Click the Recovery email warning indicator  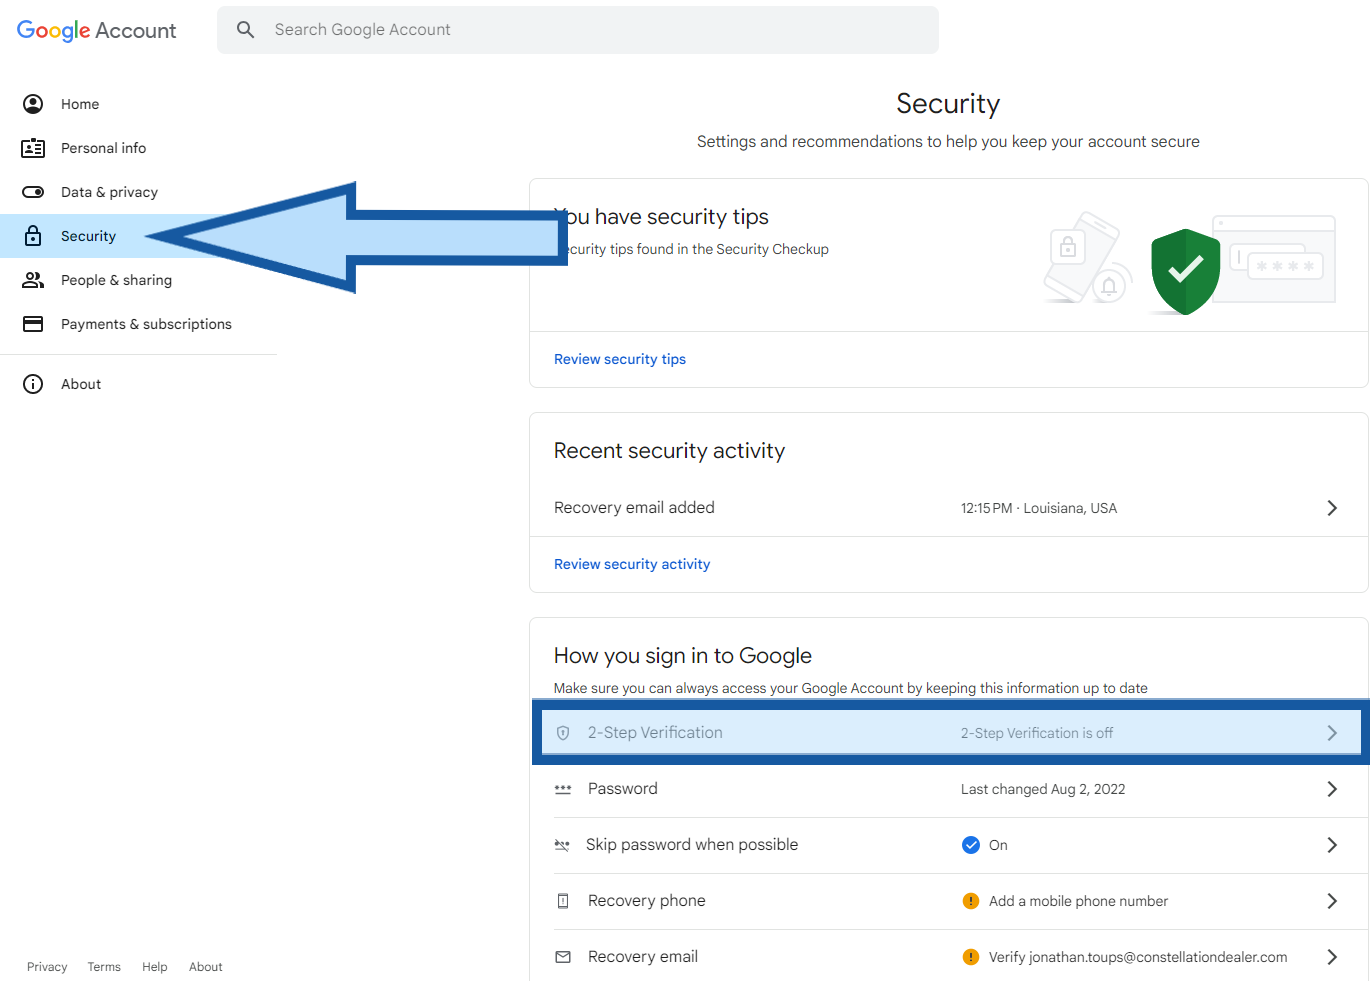pos(970,957)
